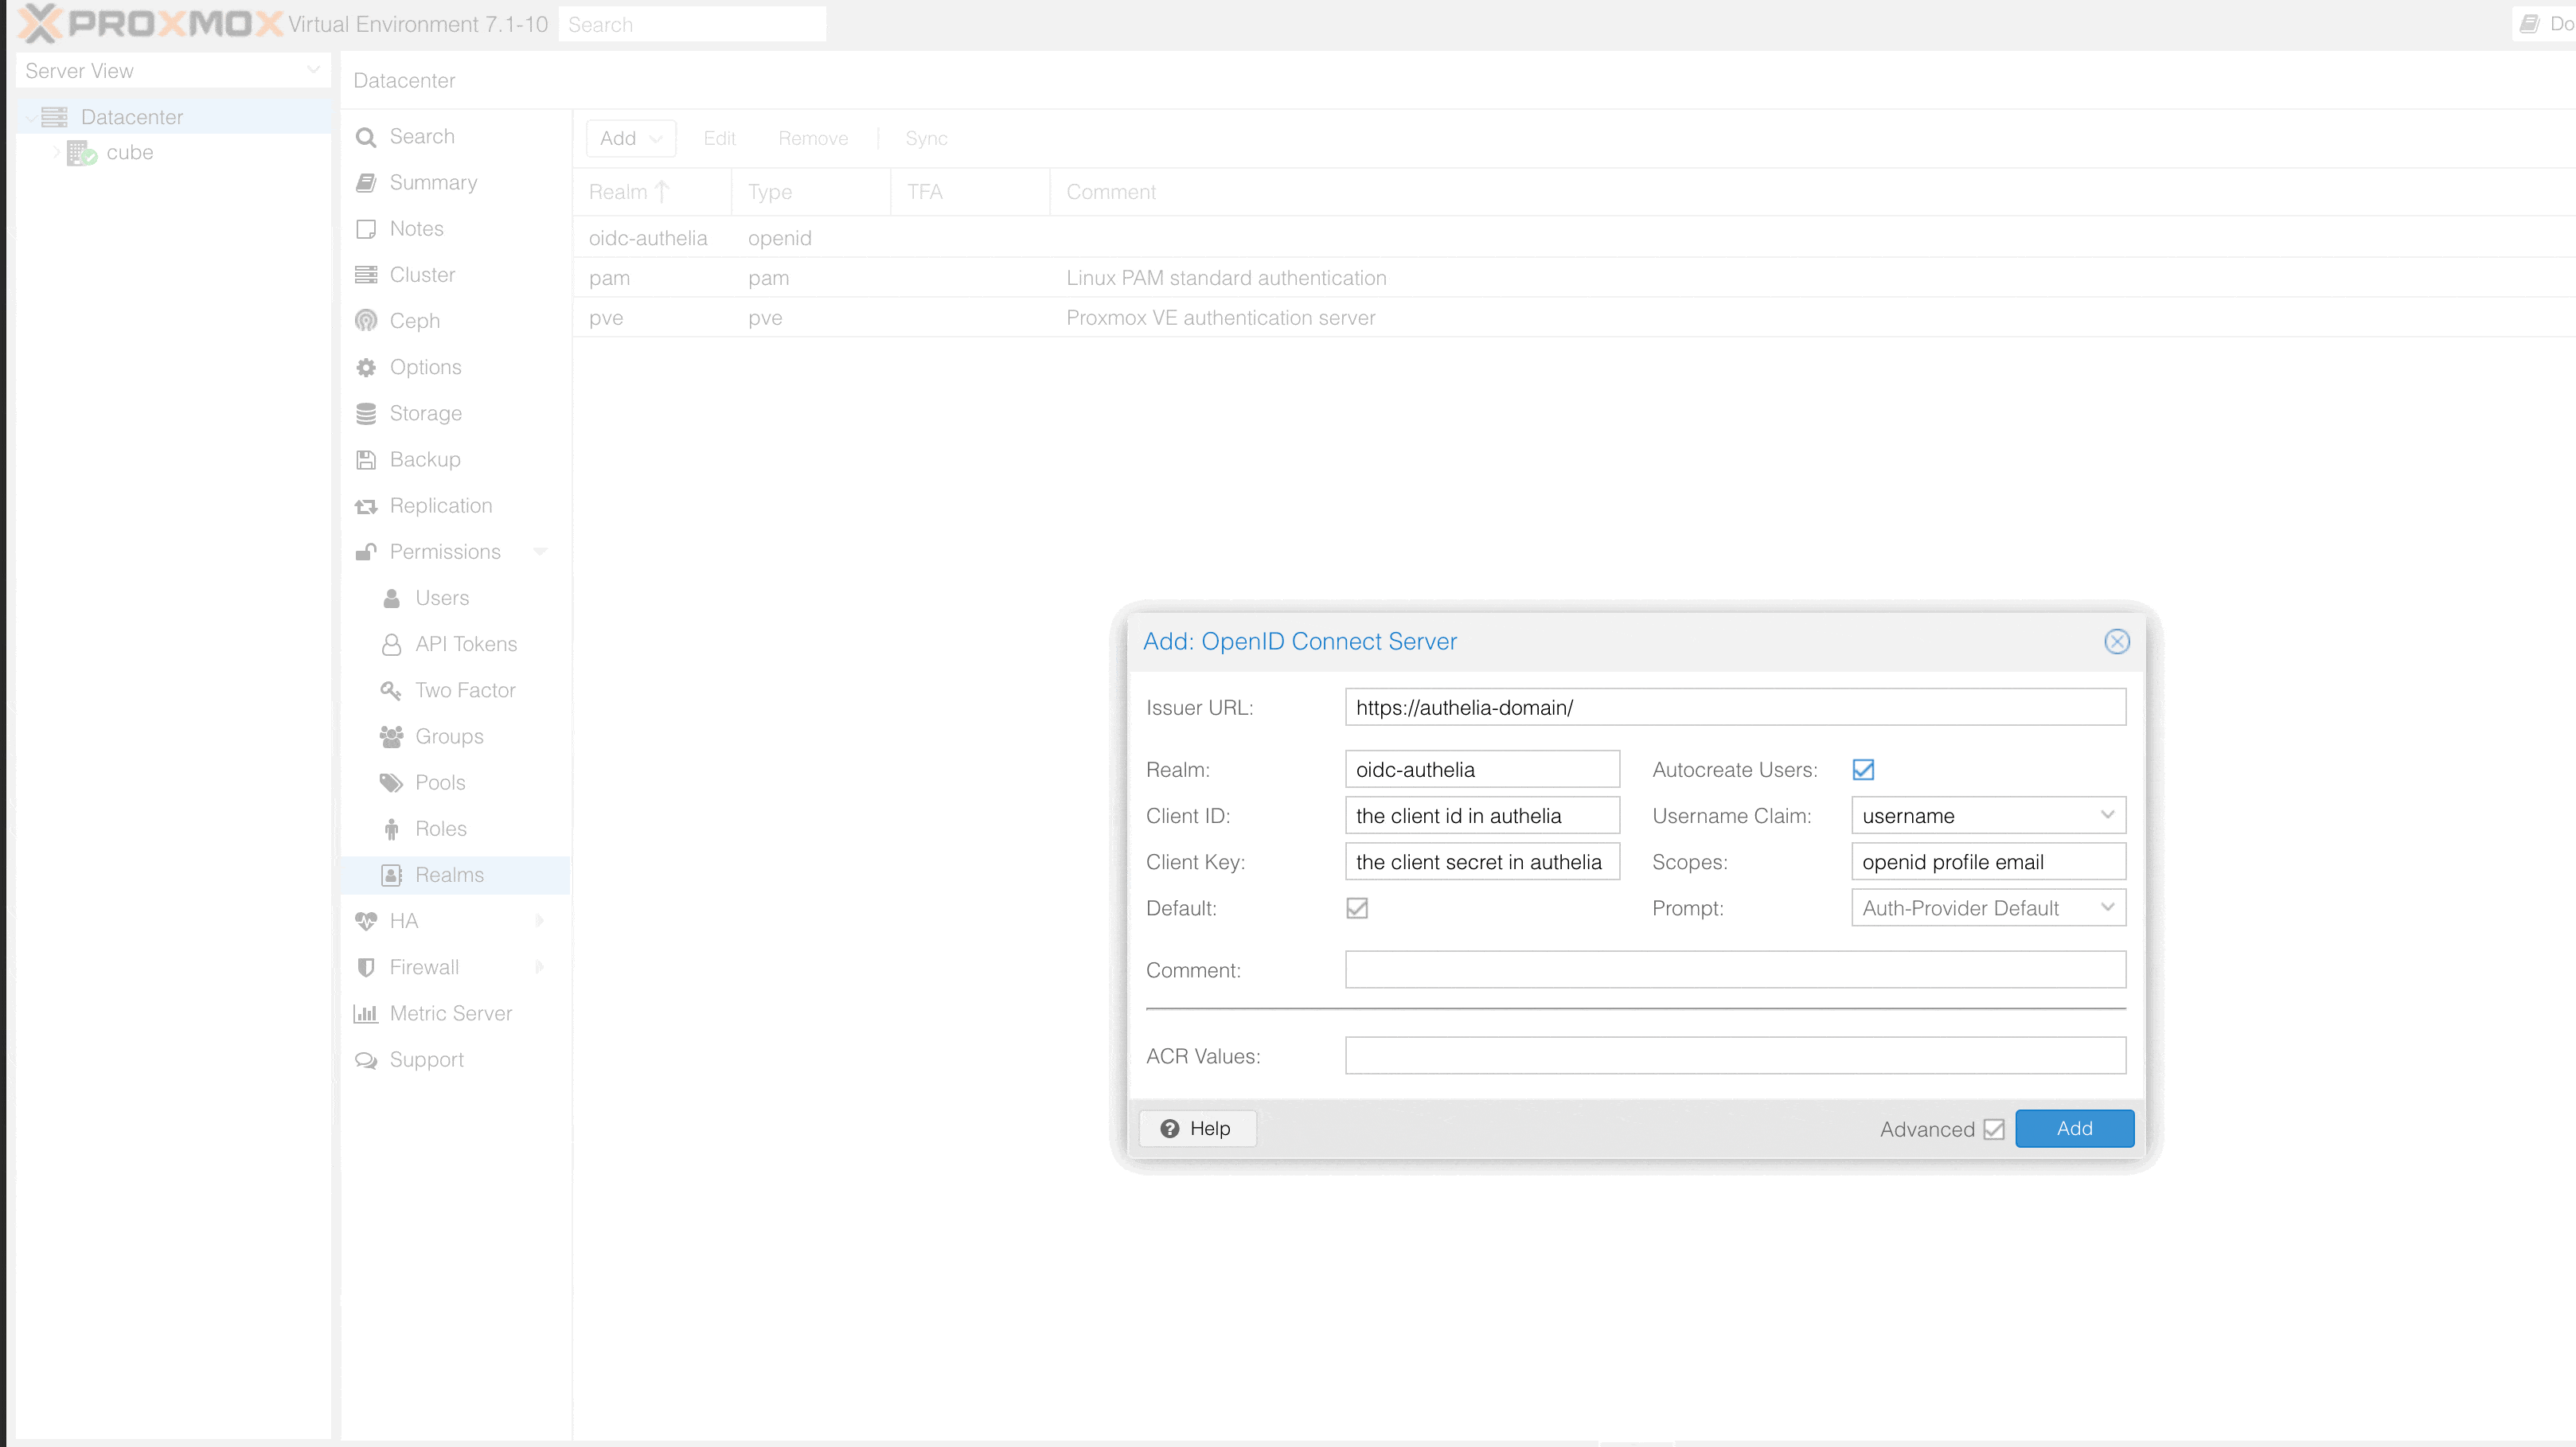Close the OpenID Connect Server dialog
Screen dimensions: 2576x1447
point(2116,641)
